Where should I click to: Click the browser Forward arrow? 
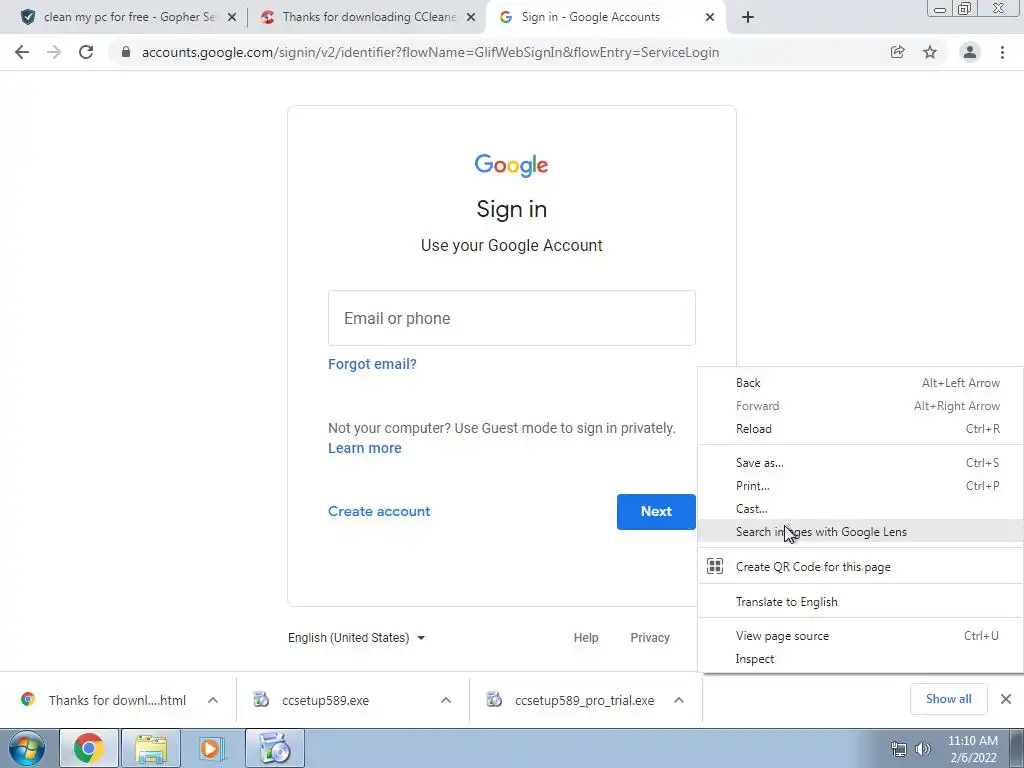[x=54, y=52]
